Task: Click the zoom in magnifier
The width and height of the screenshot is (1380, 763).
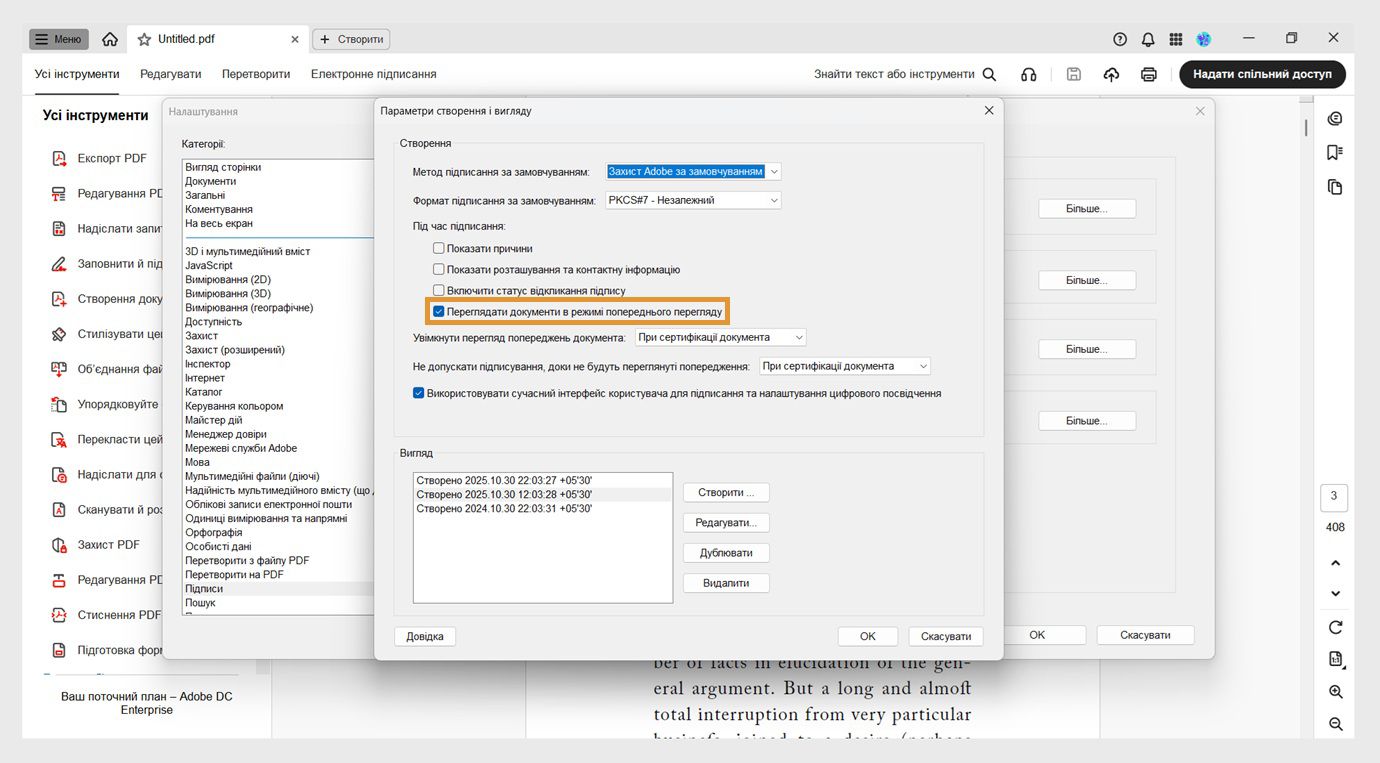Action: coord(1335,692)
